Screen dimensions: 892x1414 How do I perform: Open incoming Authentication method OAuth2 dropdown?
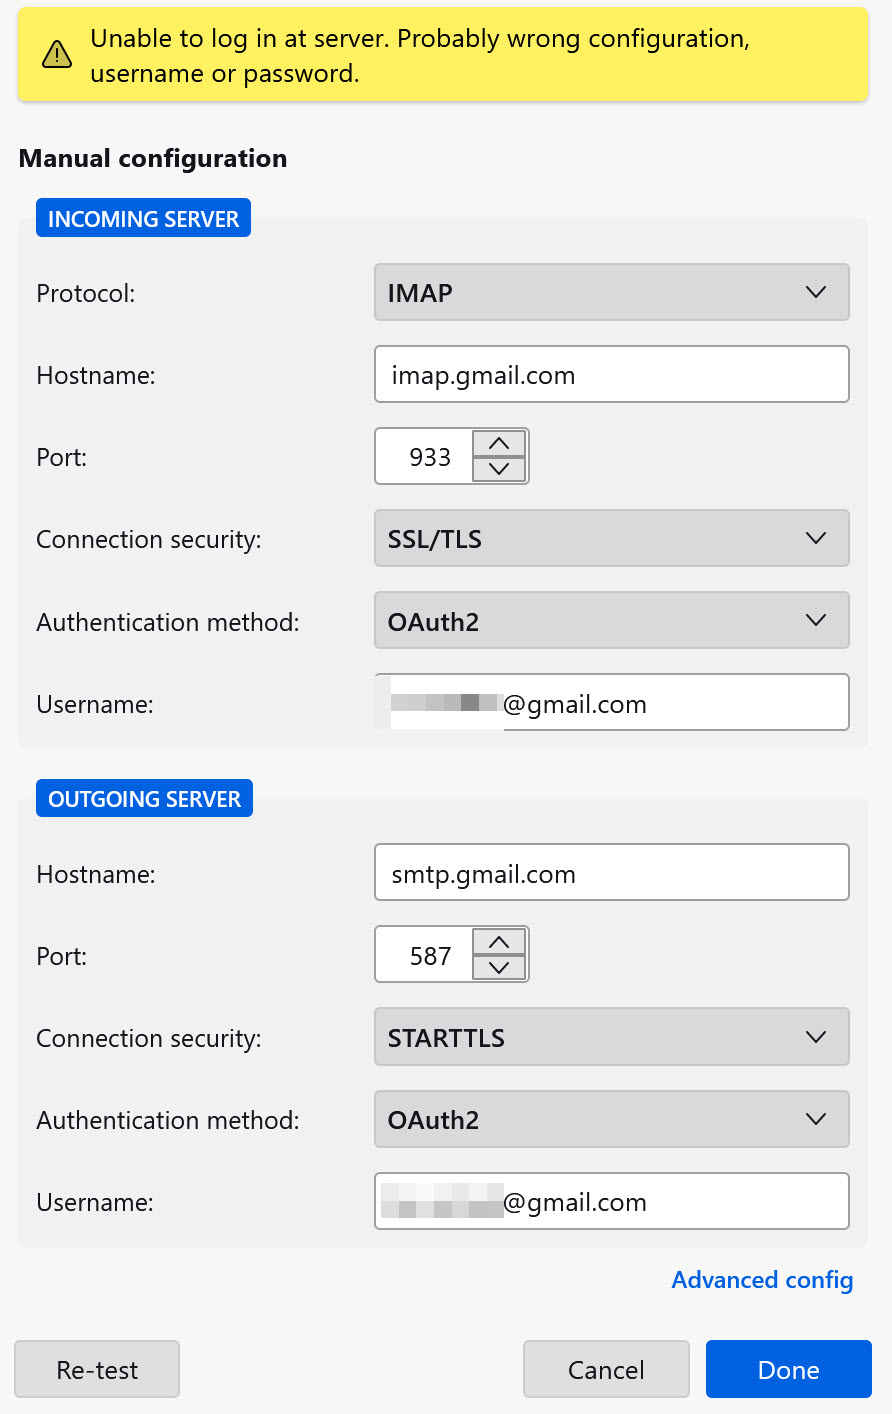(611, 621)
